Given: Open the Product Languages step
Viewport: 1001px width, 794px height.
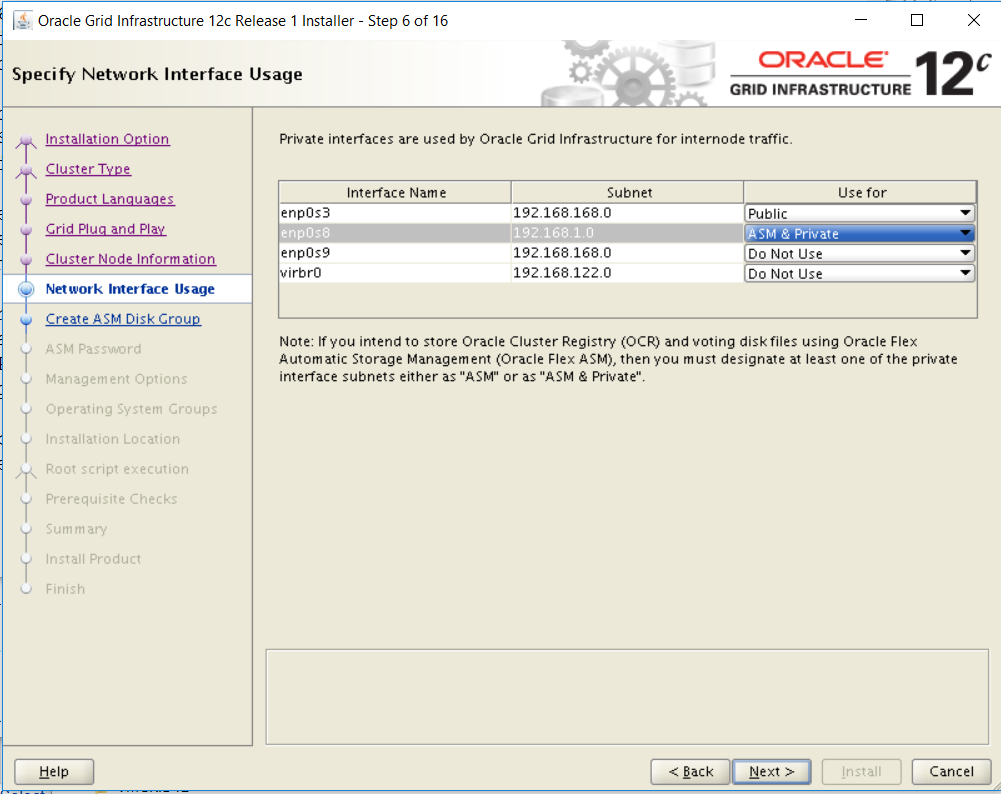Looking at the screenshot, I should point(110,199).
